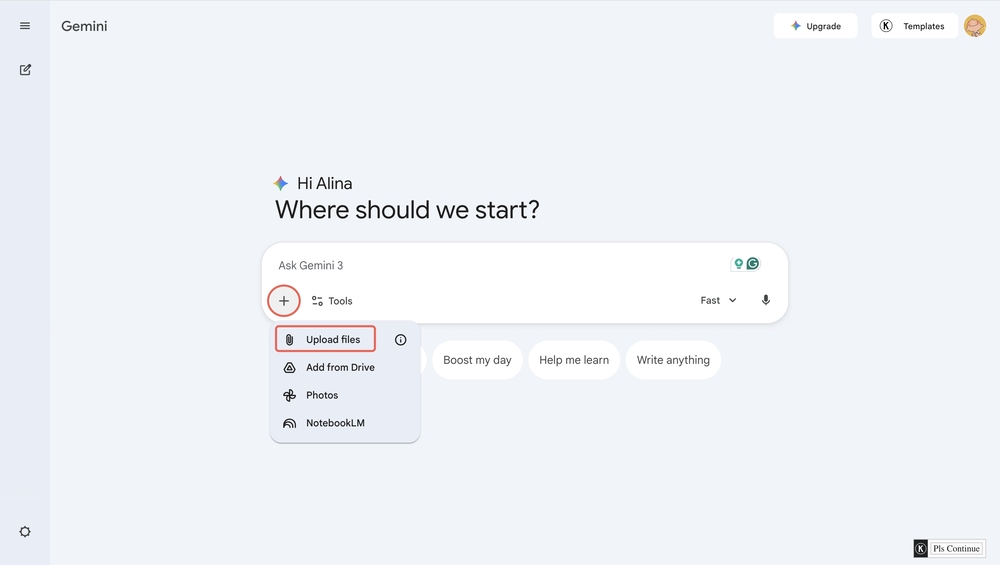The image size is (1000, 565).
Task: Pick NotebookLM from the attachment menu
Action: click(335, 423)
